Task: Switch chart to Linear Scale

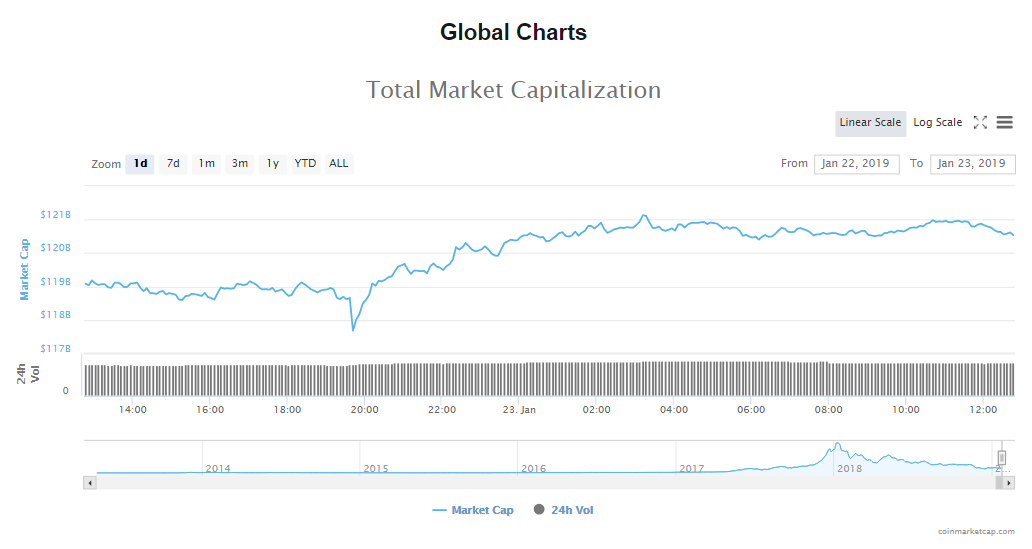Action: pyautogui.click(x=870, y=123)
